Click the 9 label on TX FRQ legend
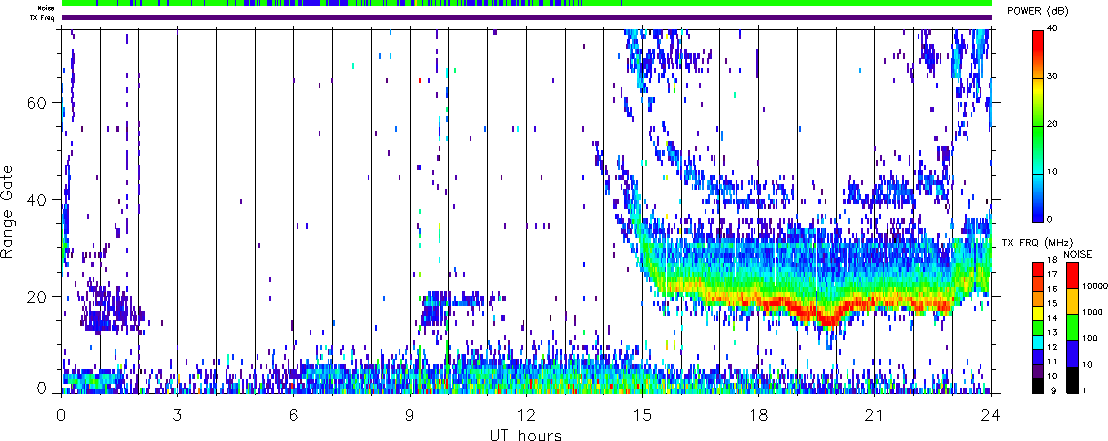This screenshot has width=1108, height=441. coord(1054,390)
